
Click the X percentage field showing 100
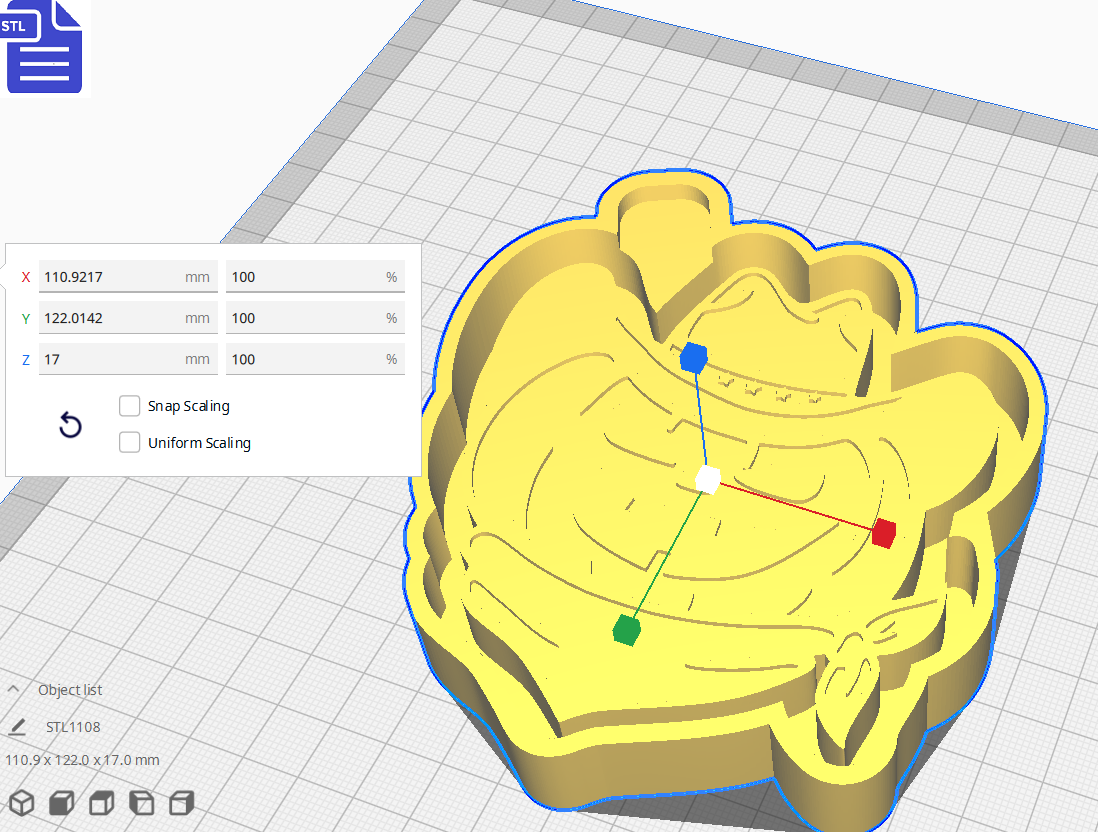pos(315,277)
